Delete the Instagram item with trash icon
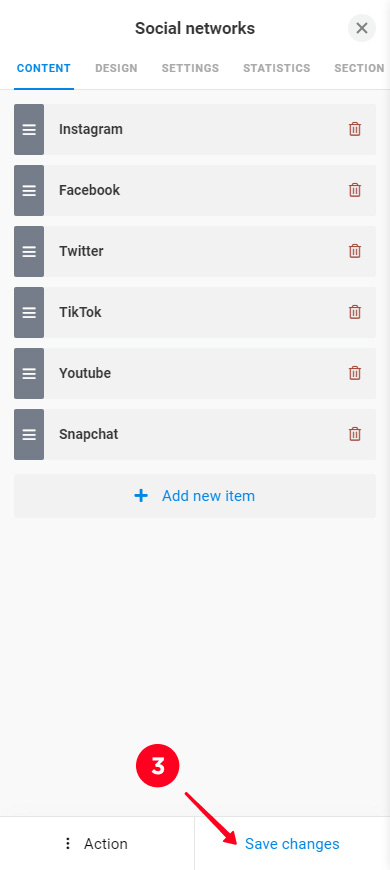 coord(354,129)
